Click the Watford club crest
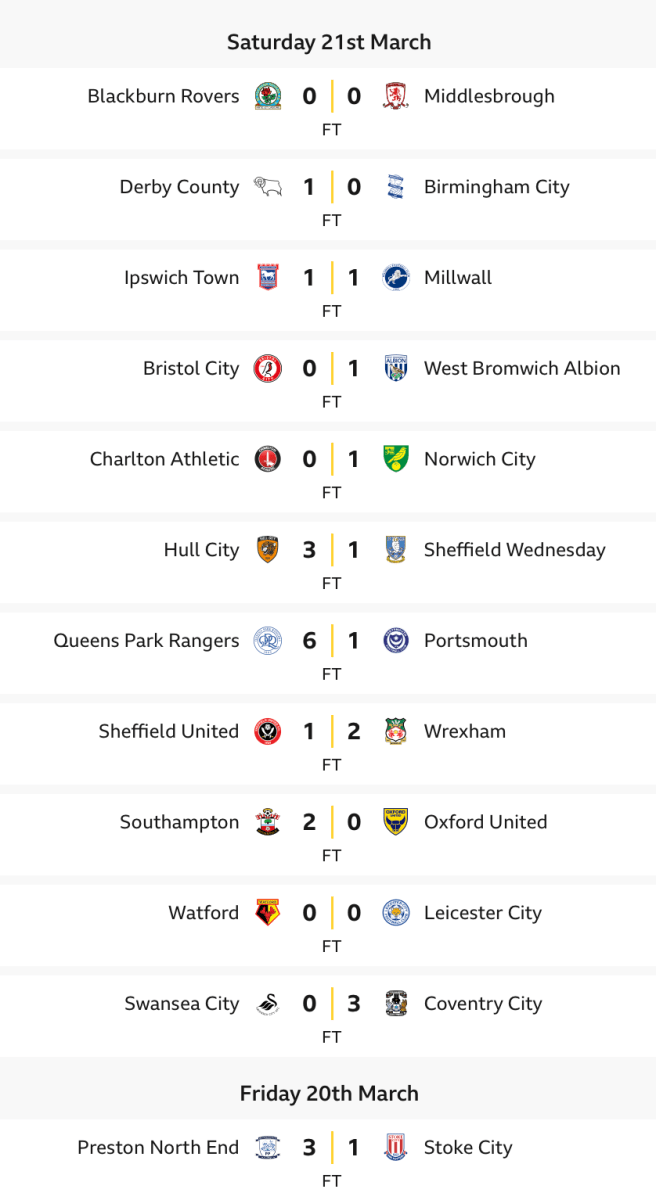This screenshot has height=1200, width=656. (x=267, y=913)
